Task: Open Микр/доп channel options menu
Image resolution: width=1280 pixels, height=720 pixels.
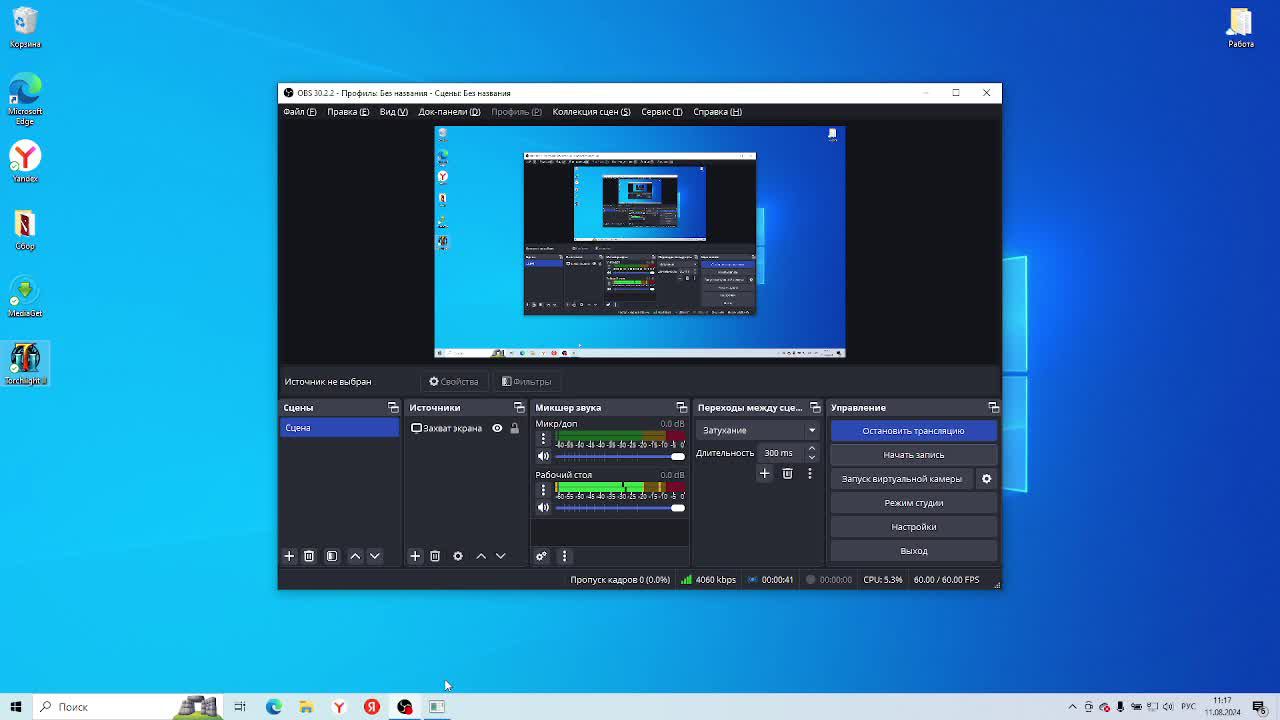Action: (543, 438)
